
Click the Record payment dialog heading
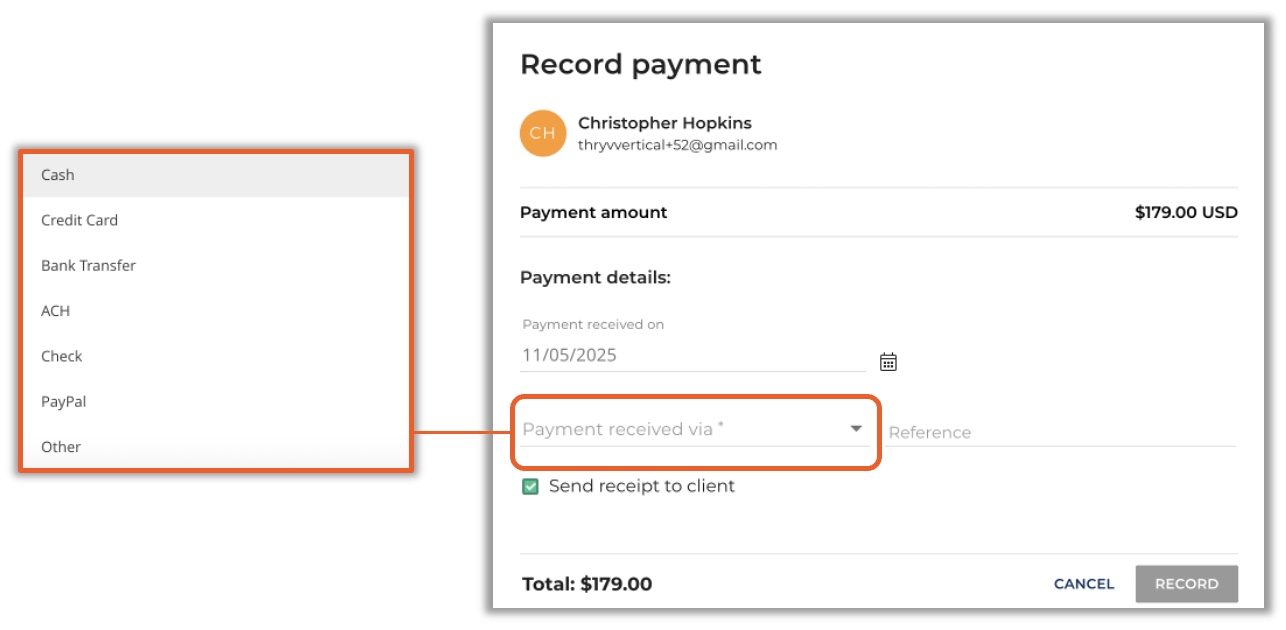[640, 64]
